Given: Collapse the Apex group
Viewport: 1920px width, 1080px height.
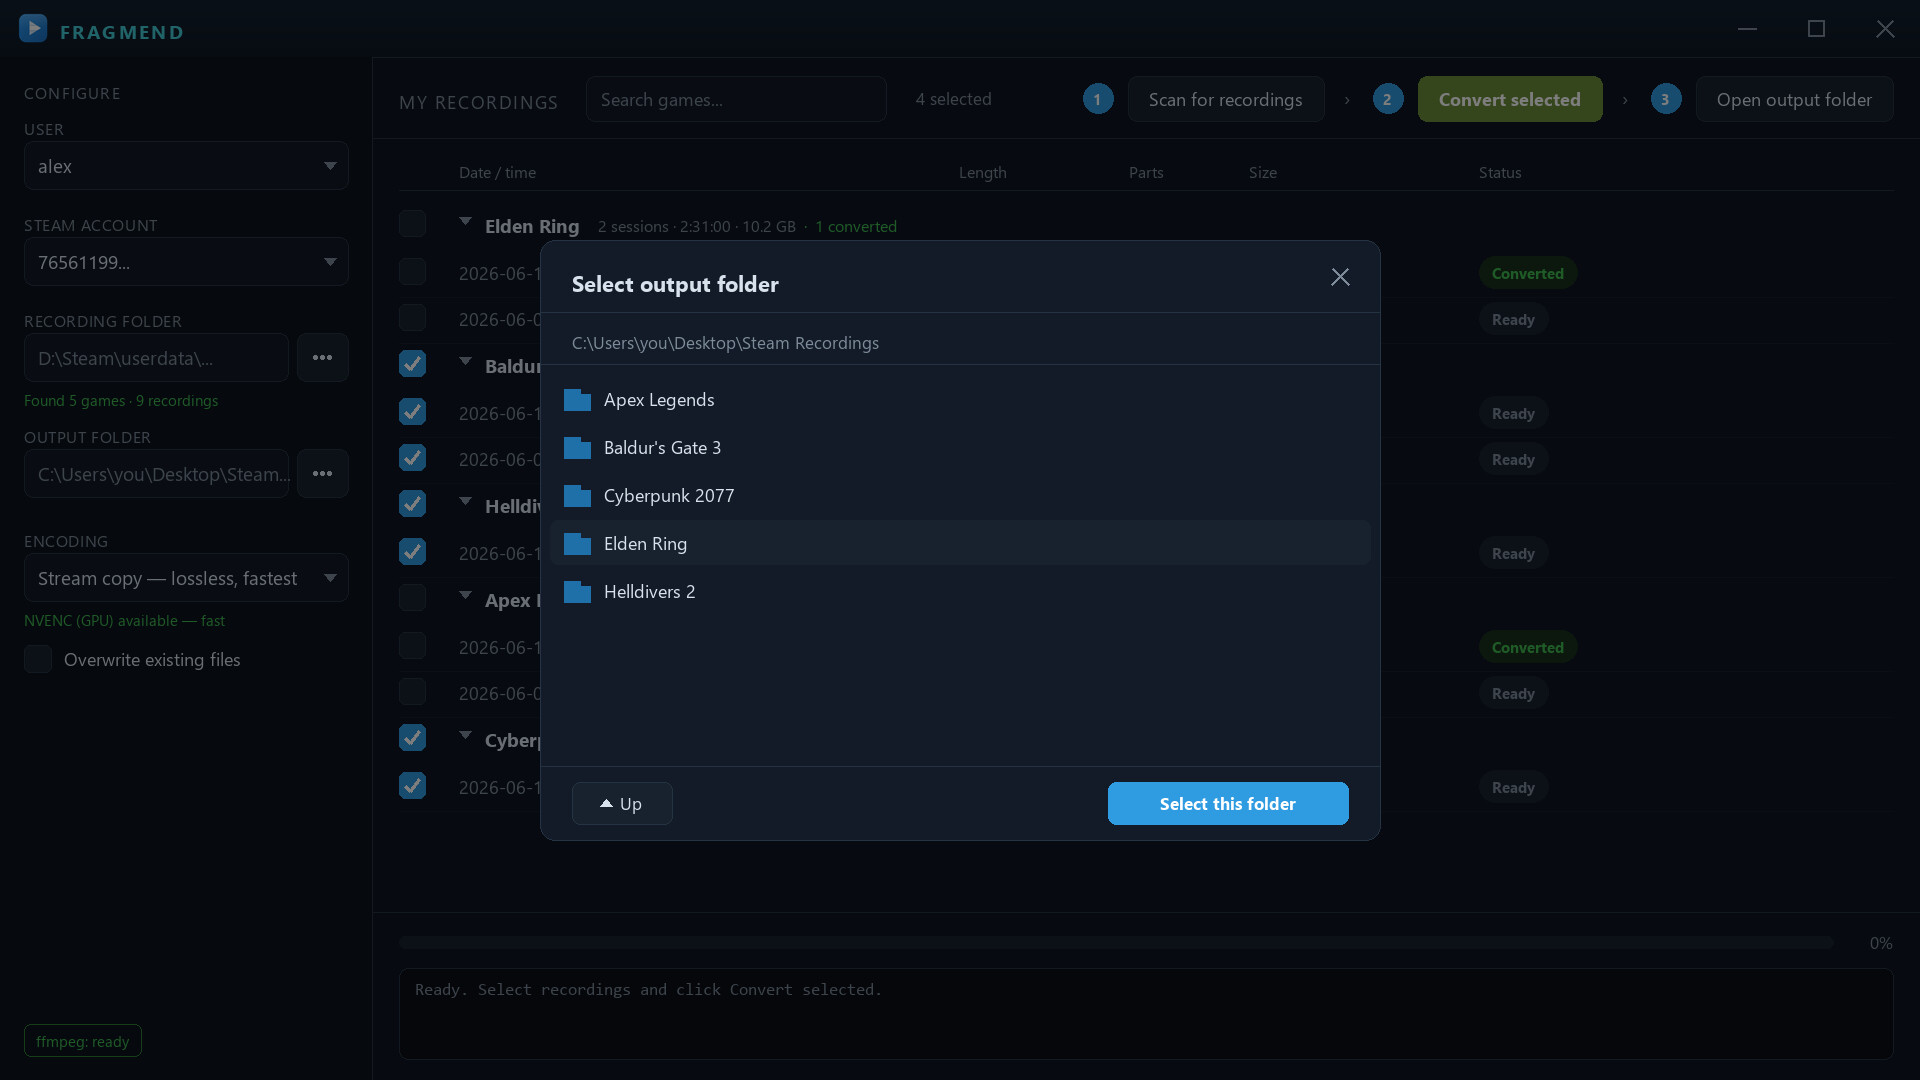Looking at the screenshot, I should point(465,596).
